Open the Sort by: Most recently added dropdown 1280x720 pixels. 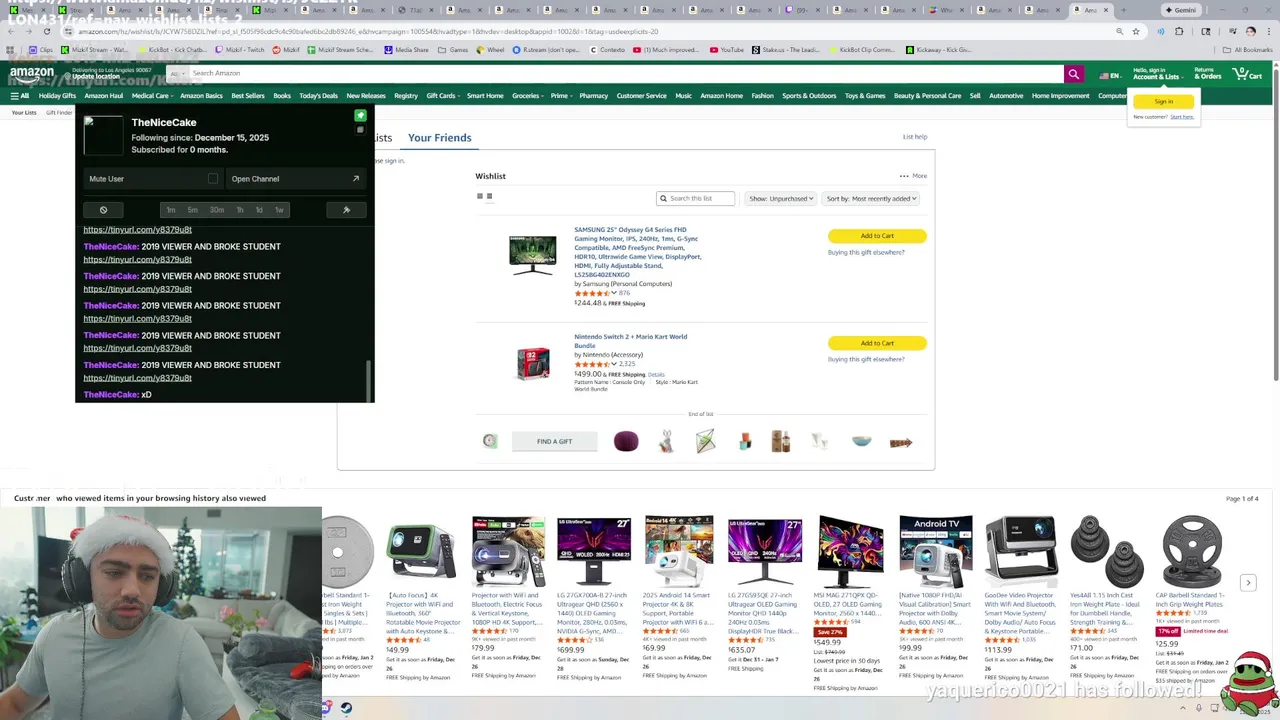[x=872, y=198]
